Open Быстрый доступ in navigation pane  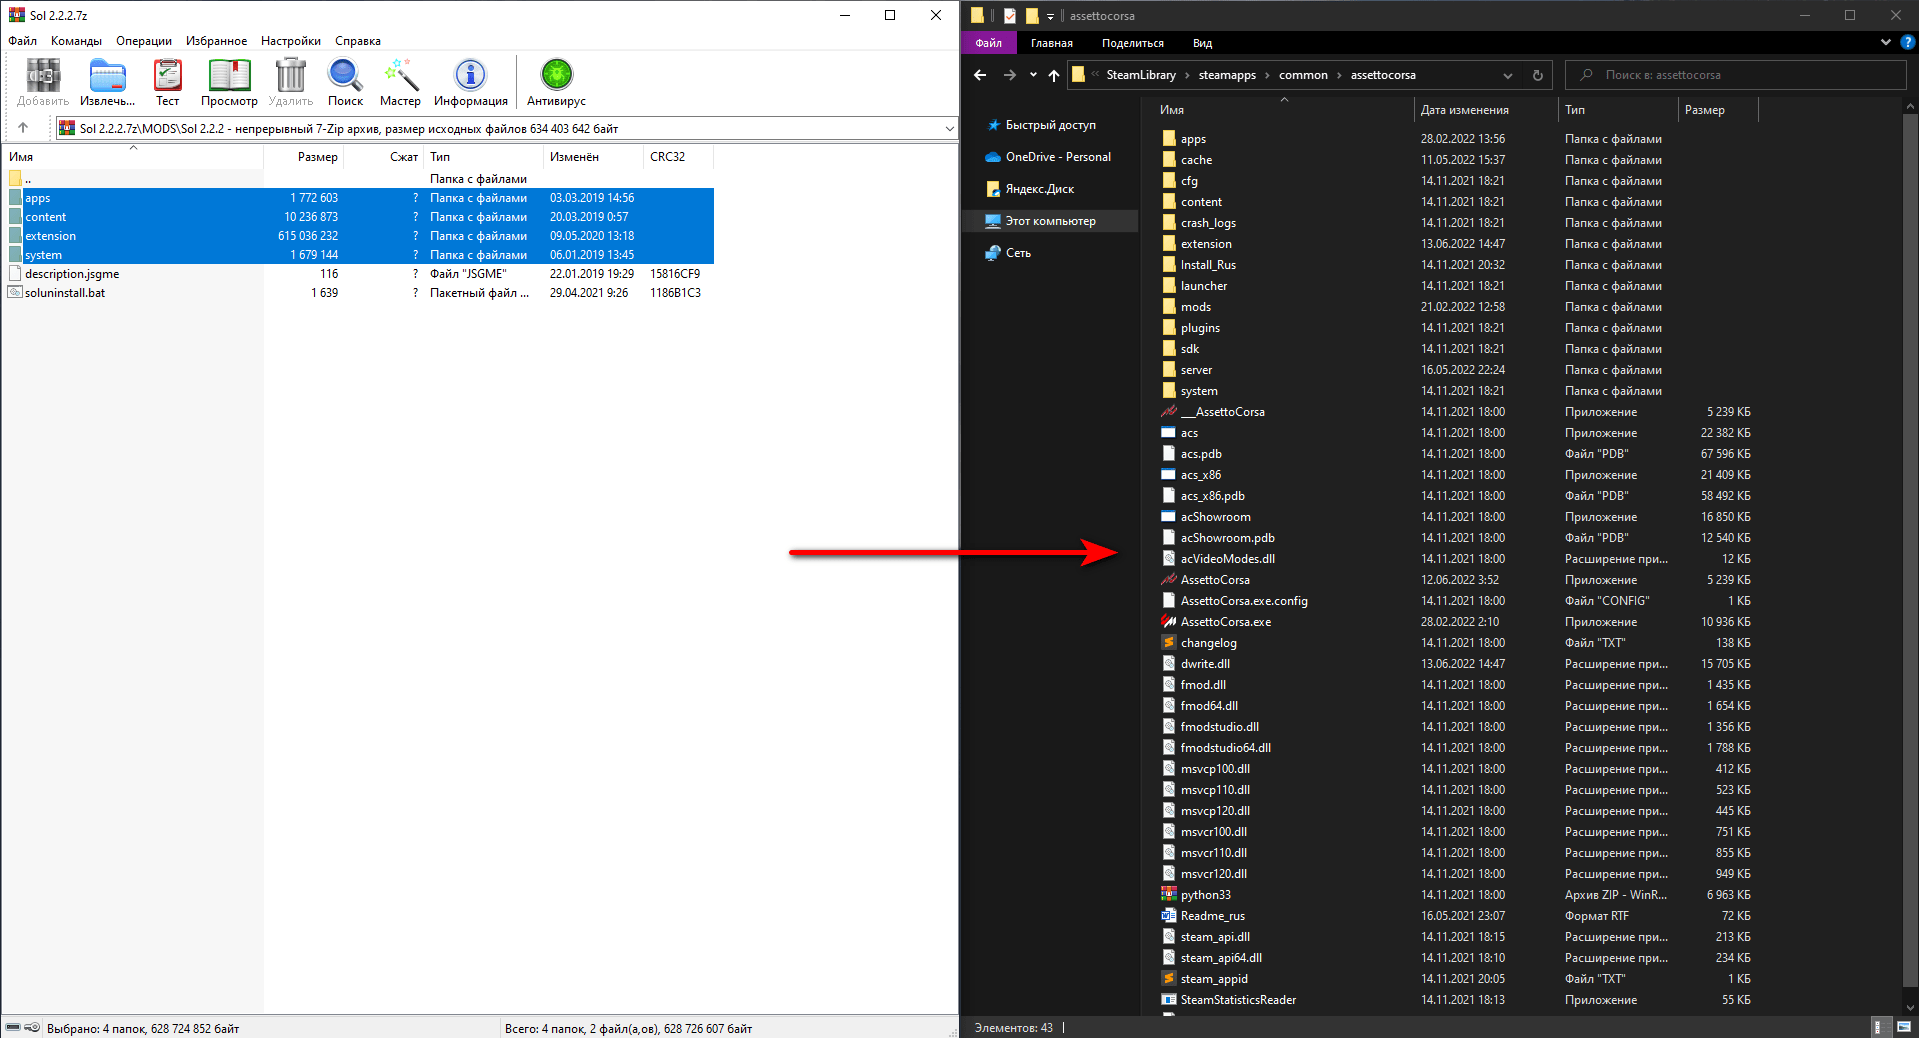coord(1050,125)
